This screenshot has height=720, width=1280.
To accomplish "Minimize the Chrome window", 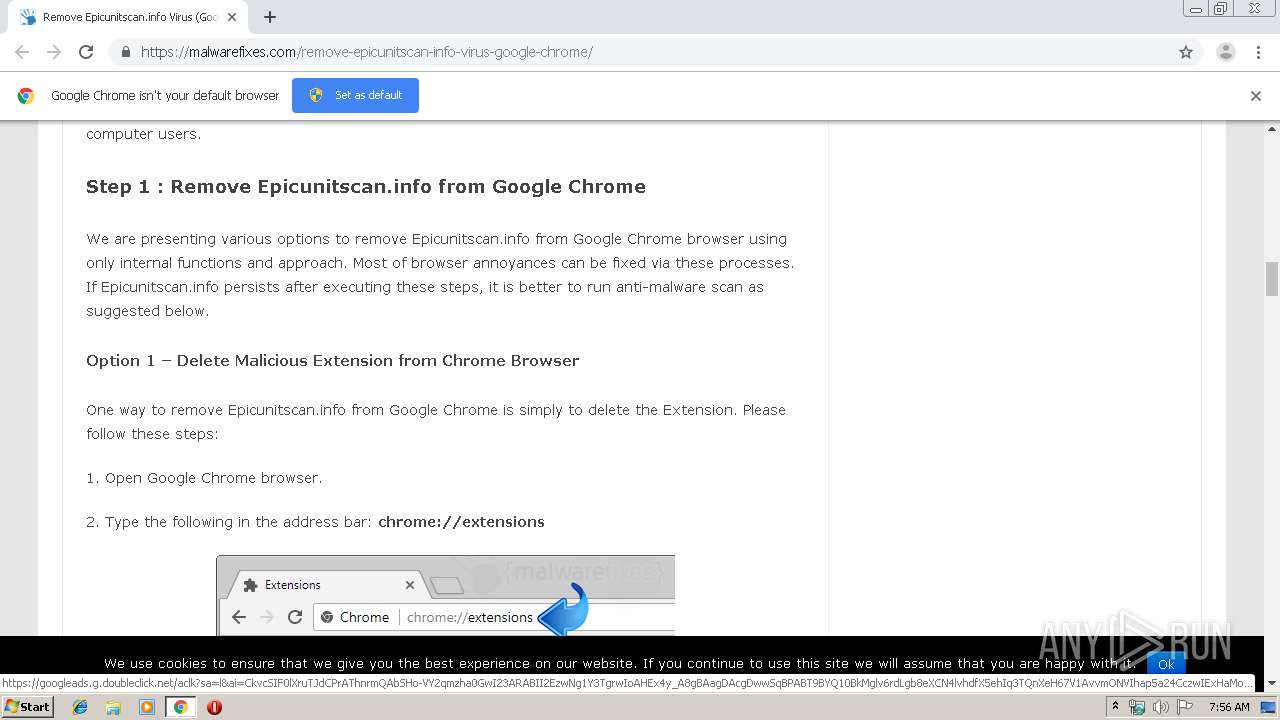I will [x=1196, y=9].
